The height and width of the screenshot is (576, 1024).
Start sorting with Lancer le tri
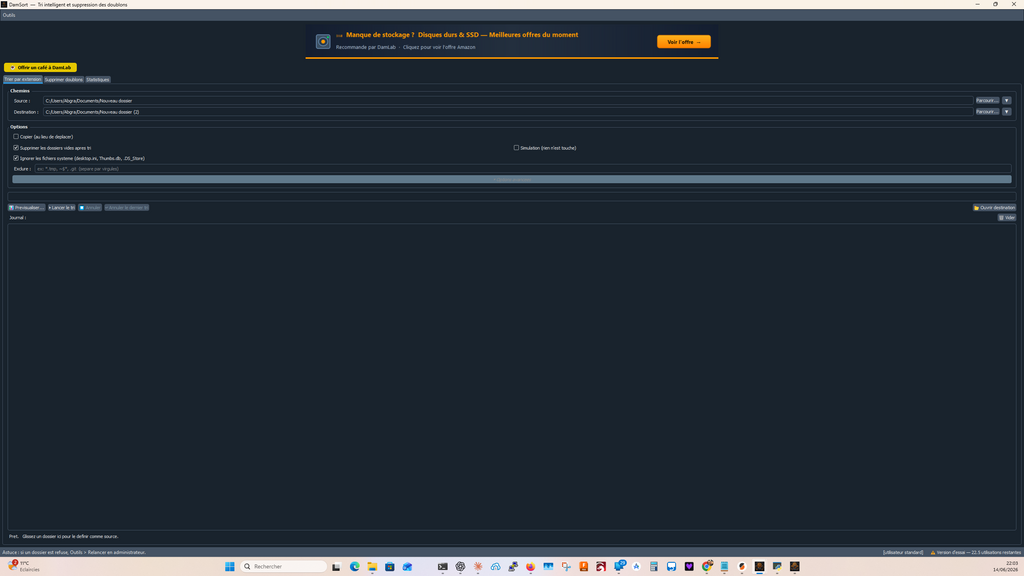click(x=61, y=208)
